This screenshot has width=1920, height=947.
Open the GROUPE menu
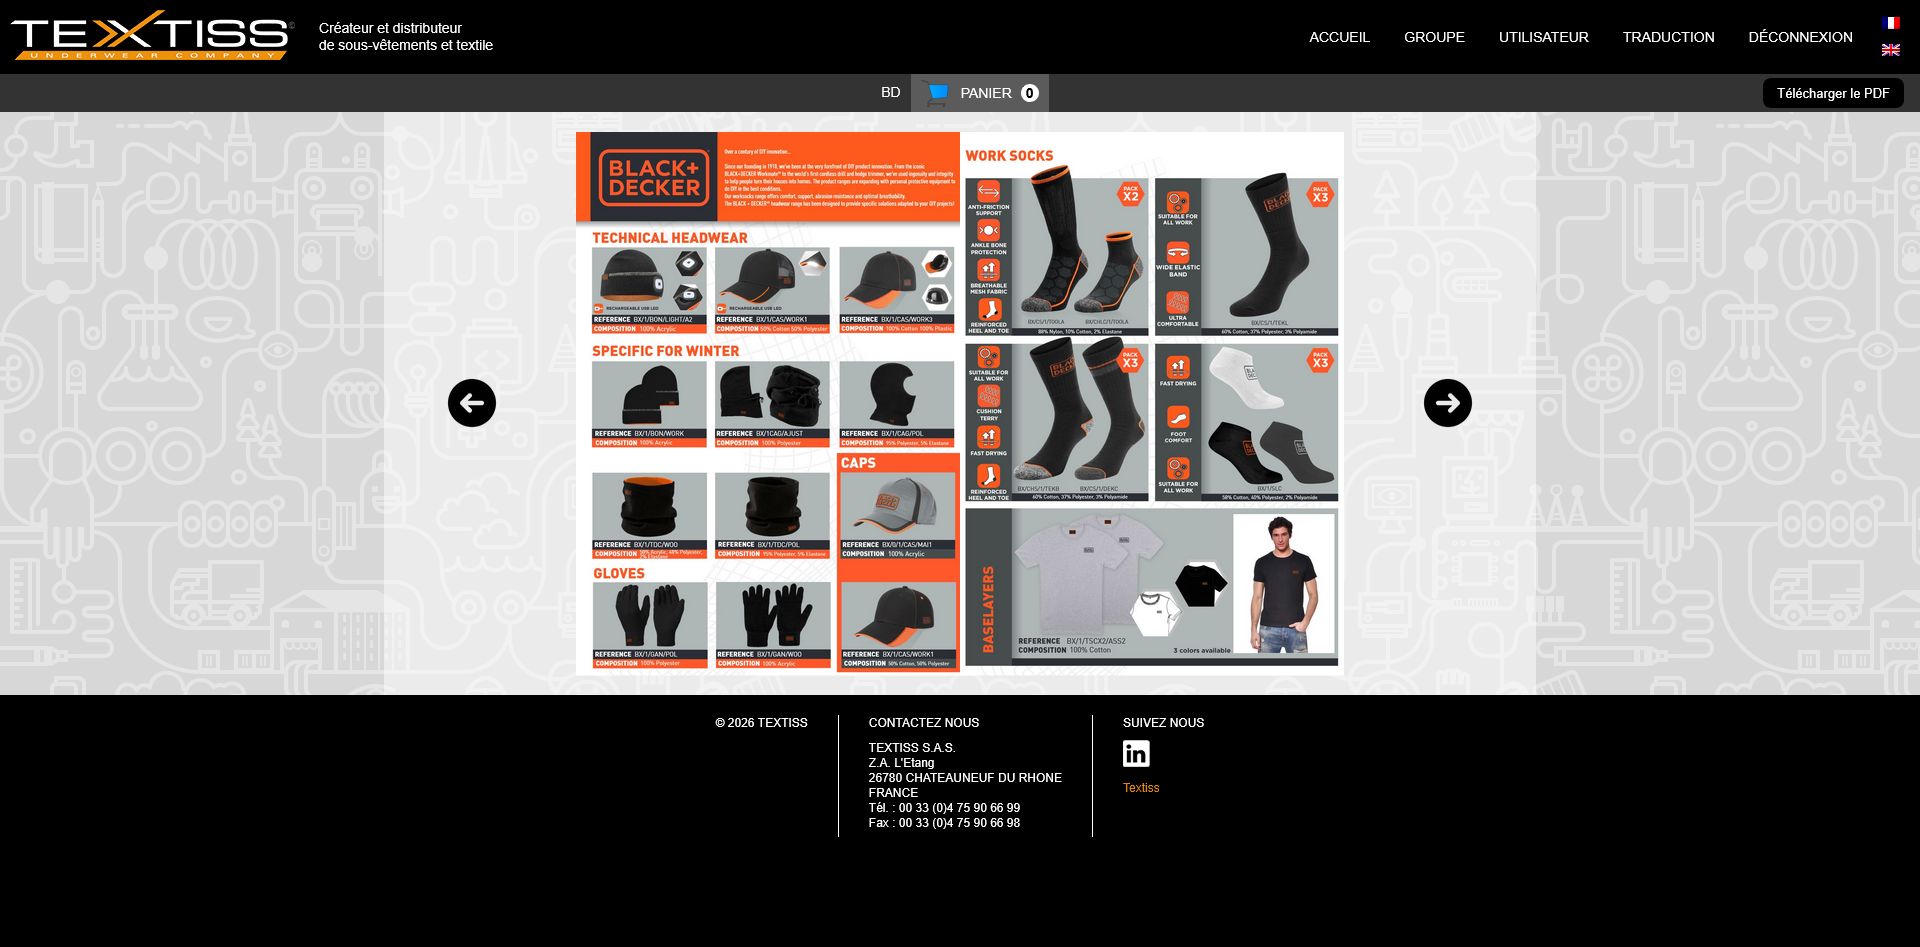tap(1434, 37)
